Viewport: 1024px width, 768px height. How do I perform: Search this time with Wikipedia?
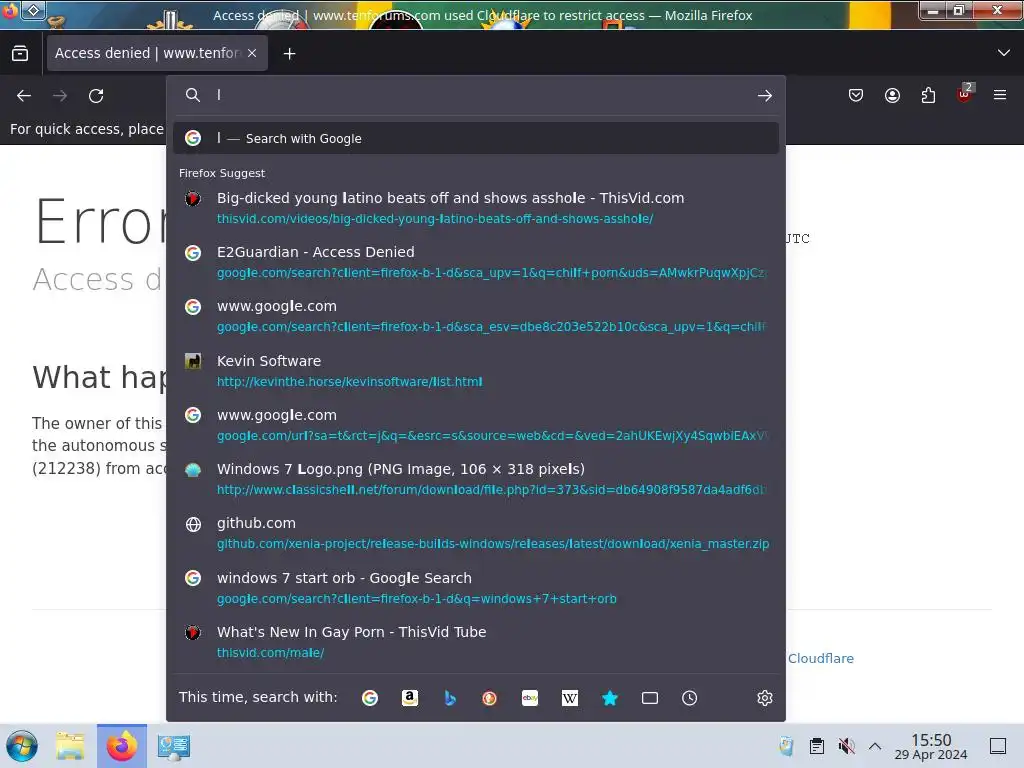(569, 698)
